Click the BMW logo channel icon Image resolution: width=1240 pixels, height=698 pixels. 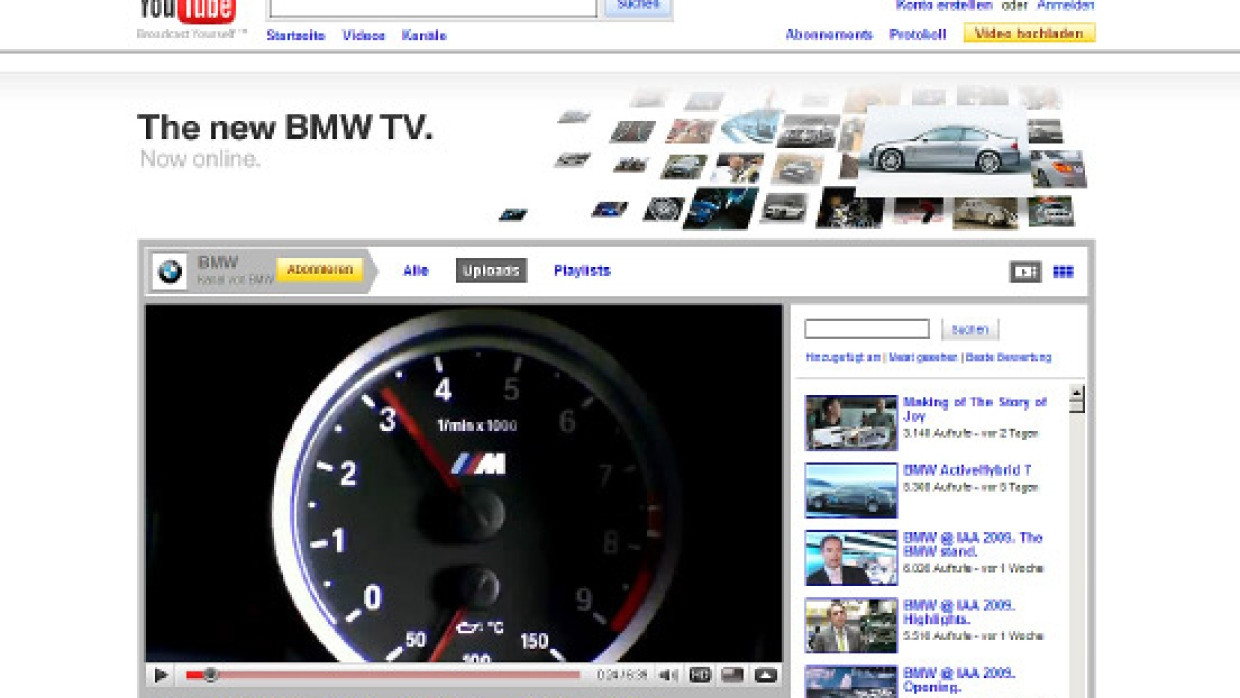[x=171, y=271]
